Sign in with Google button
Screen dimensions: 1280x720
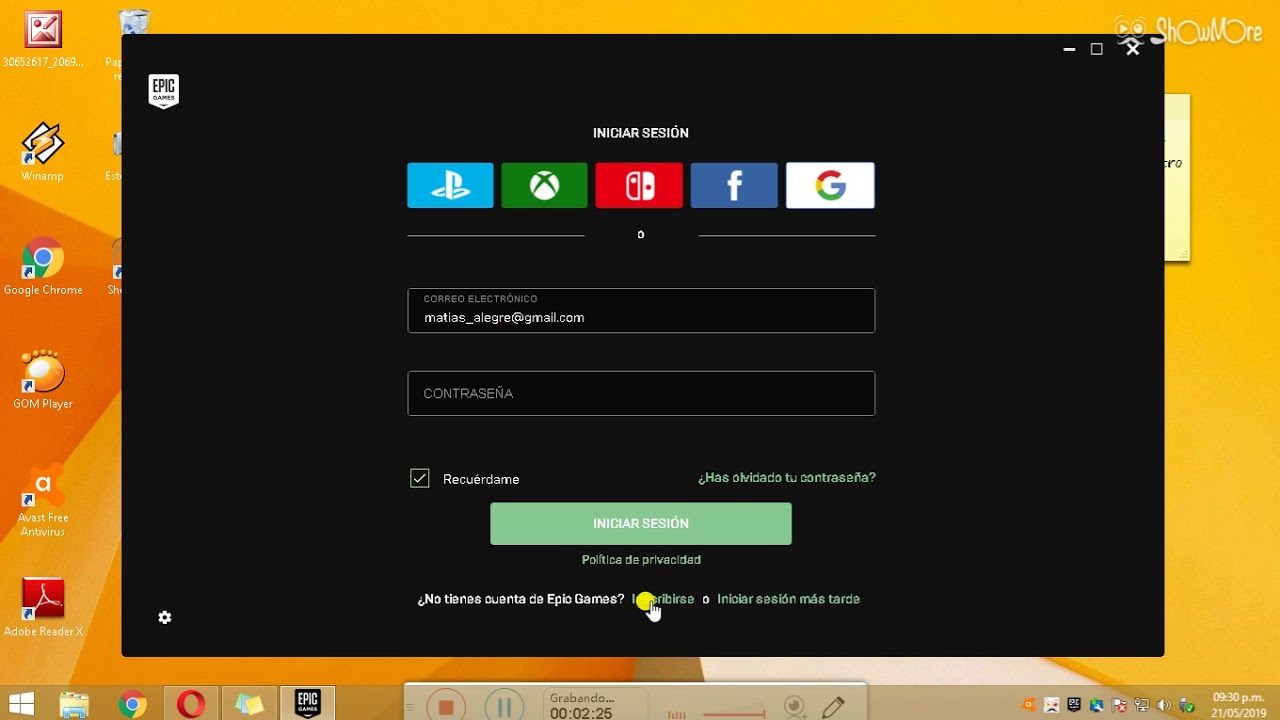830,185
